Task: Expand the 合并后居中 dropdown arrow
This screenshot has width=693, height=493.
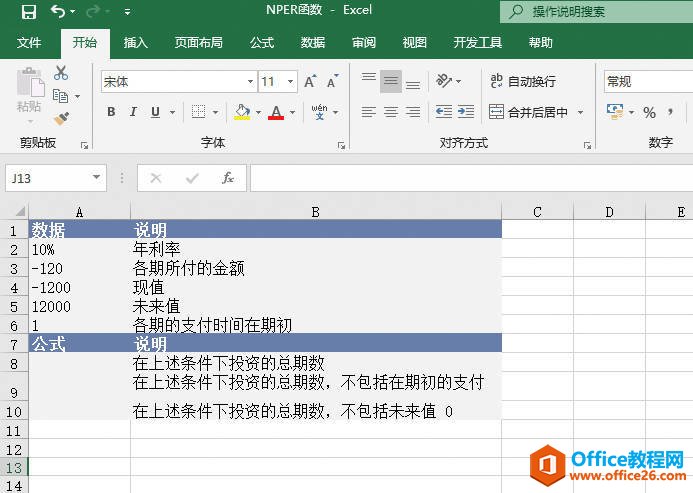Action: (580, 112)
